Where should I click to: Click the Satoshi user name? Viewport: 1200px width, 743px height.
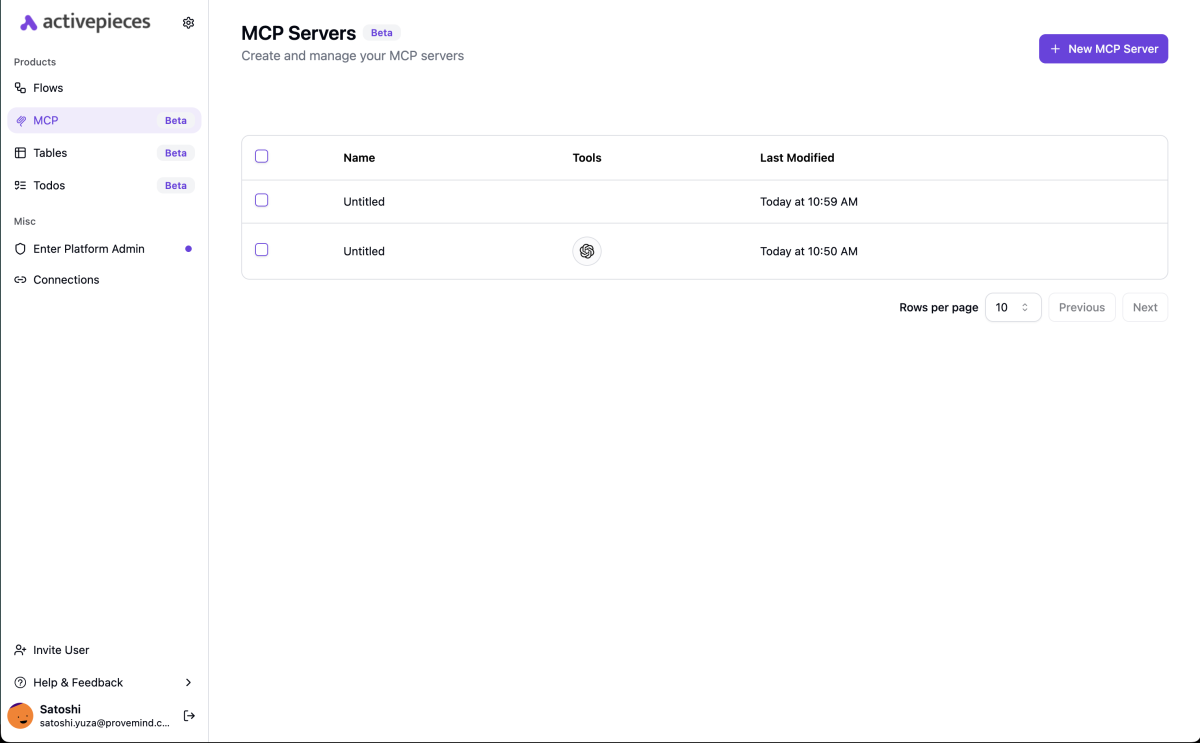tap(60, 709)
